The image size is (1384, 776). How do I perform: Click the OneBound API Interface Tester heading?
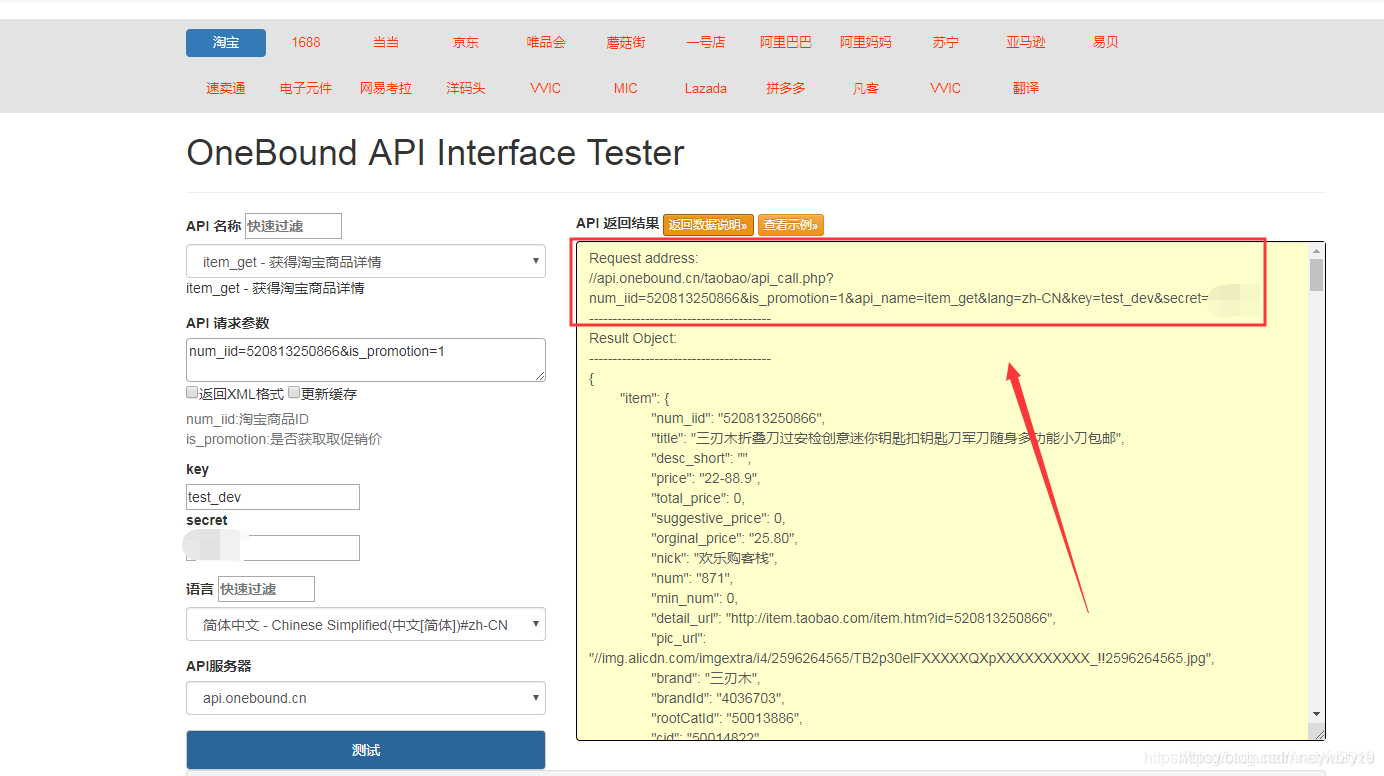[x=435, y=153]
